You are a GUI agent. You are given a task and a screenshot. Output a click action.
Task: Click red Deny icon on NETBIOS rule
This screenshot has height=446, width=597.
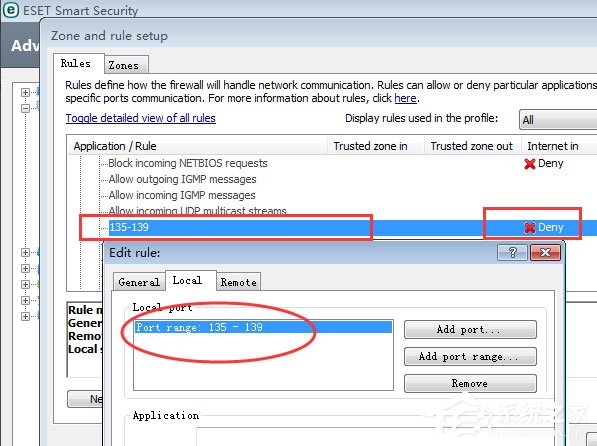point(529,164)
